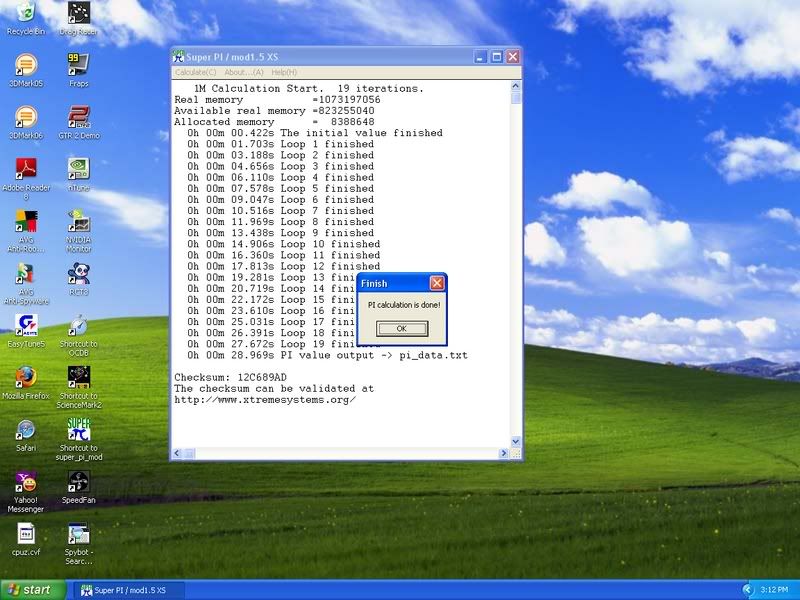Open the Windows start menu
This screenshot has width=800, height=600.
point(33,590)
